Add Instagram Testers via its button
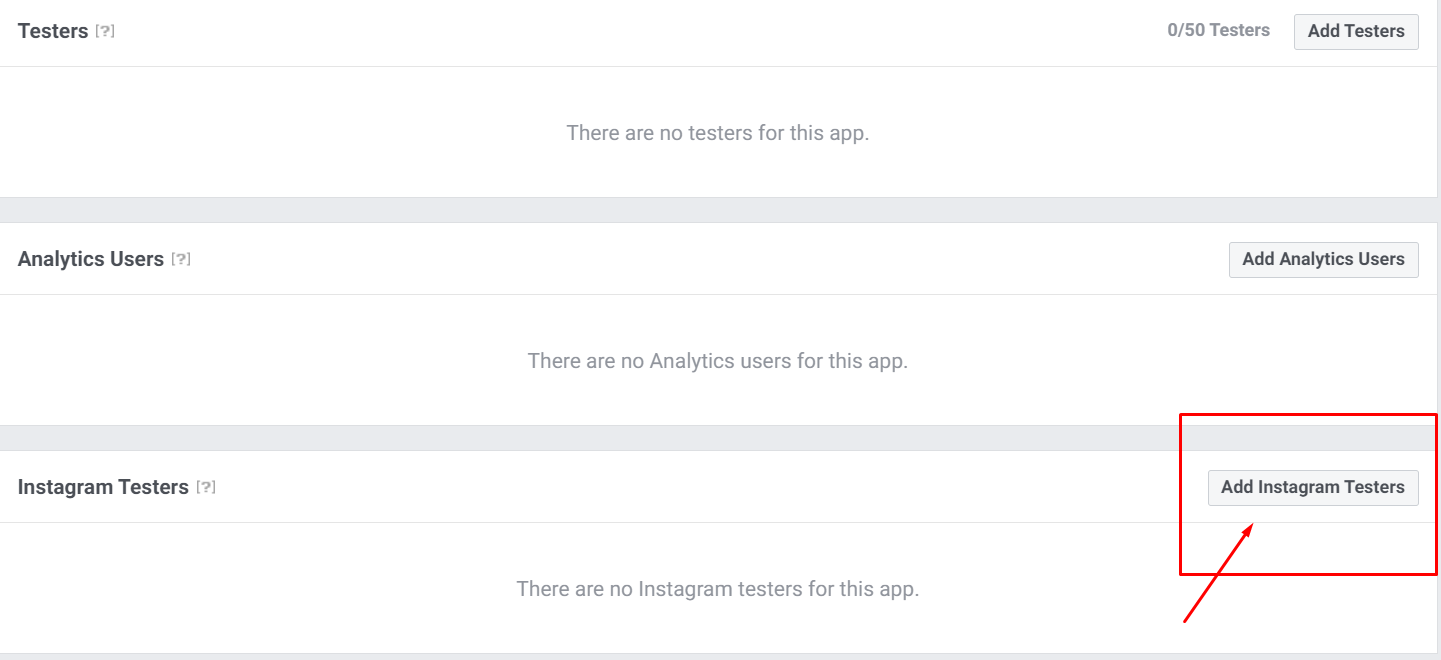 point(1312,487)
